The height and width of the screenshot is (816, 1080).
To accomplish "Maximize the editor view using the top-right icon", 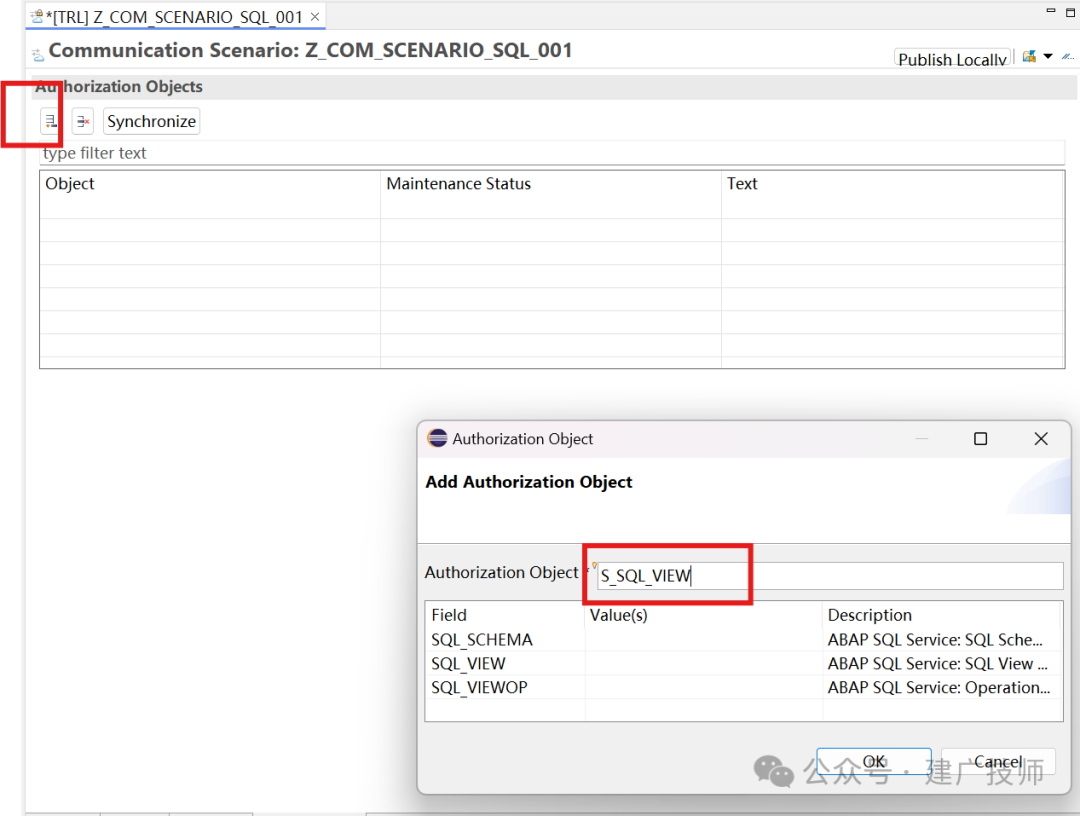I will (1071, 12).
